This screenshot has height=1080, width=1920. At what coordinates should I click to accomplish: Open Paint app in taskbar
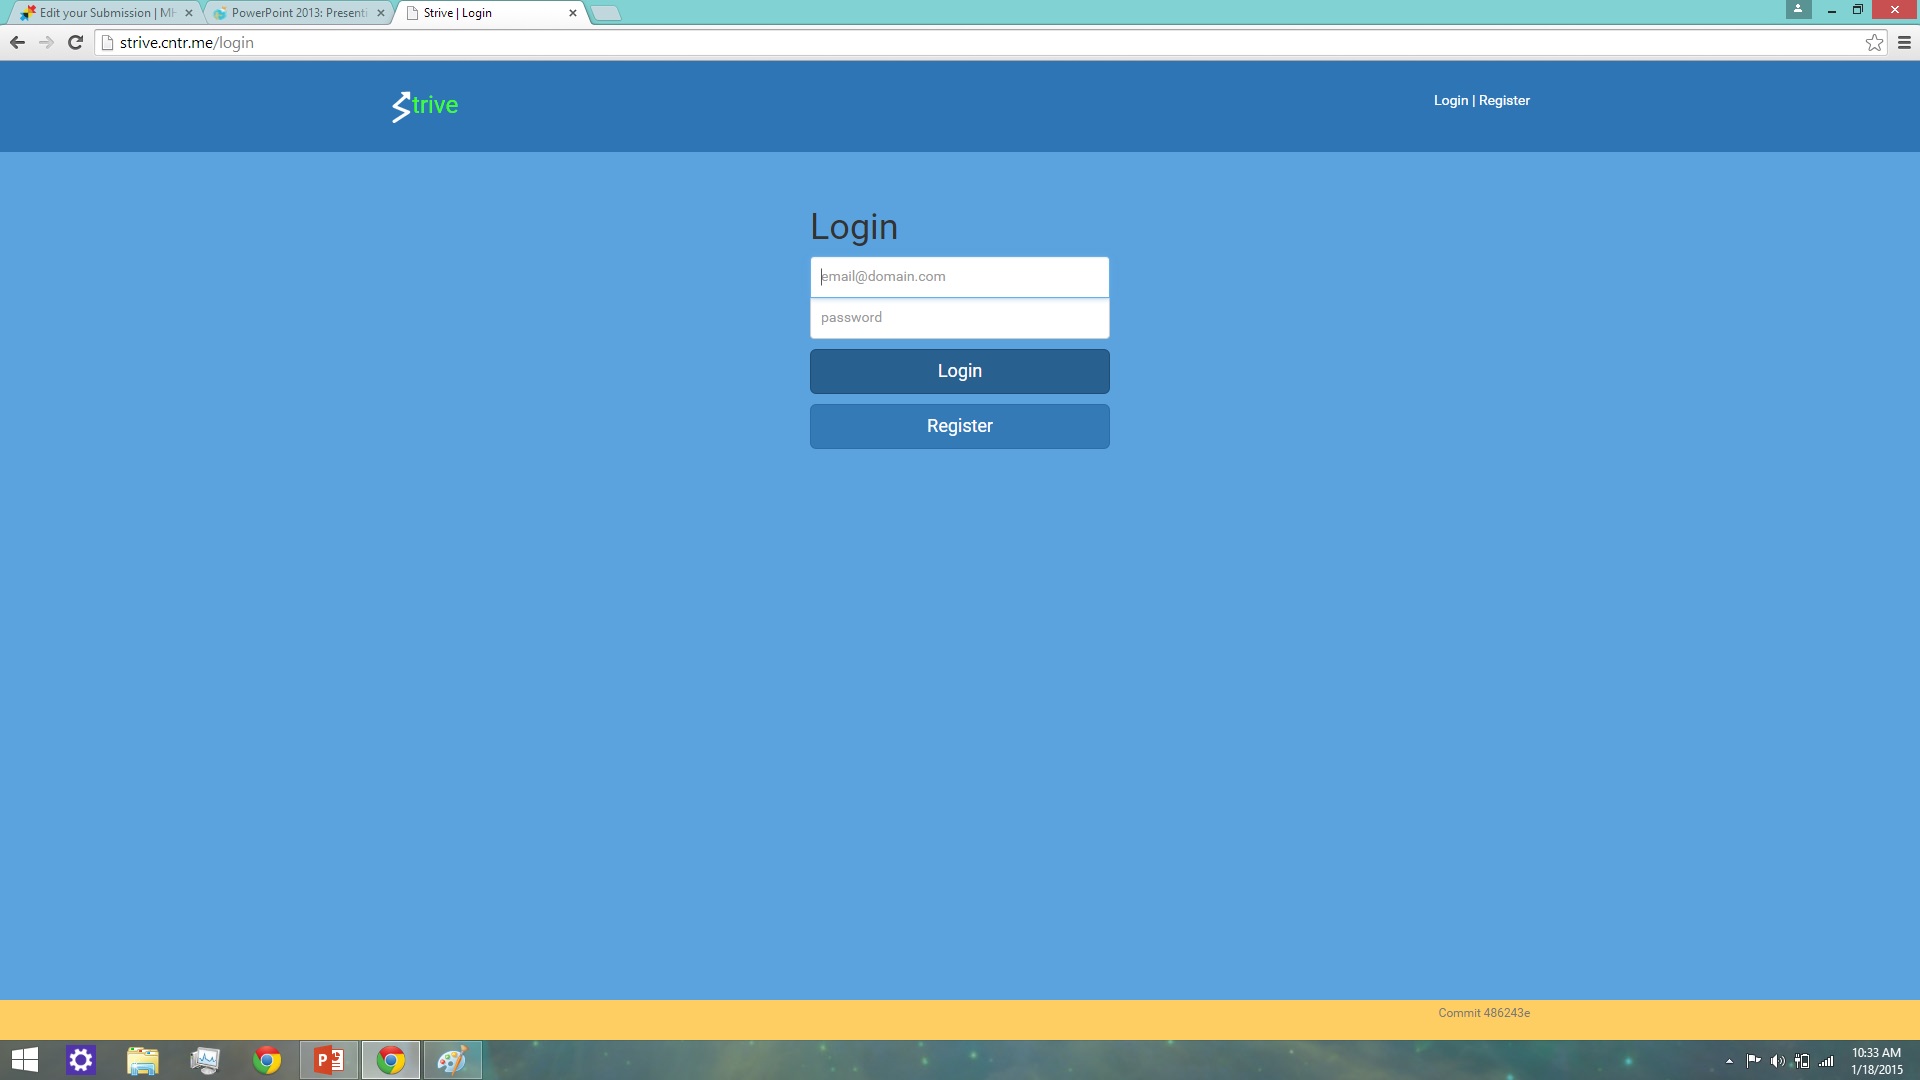click(x=452, y=1060)
